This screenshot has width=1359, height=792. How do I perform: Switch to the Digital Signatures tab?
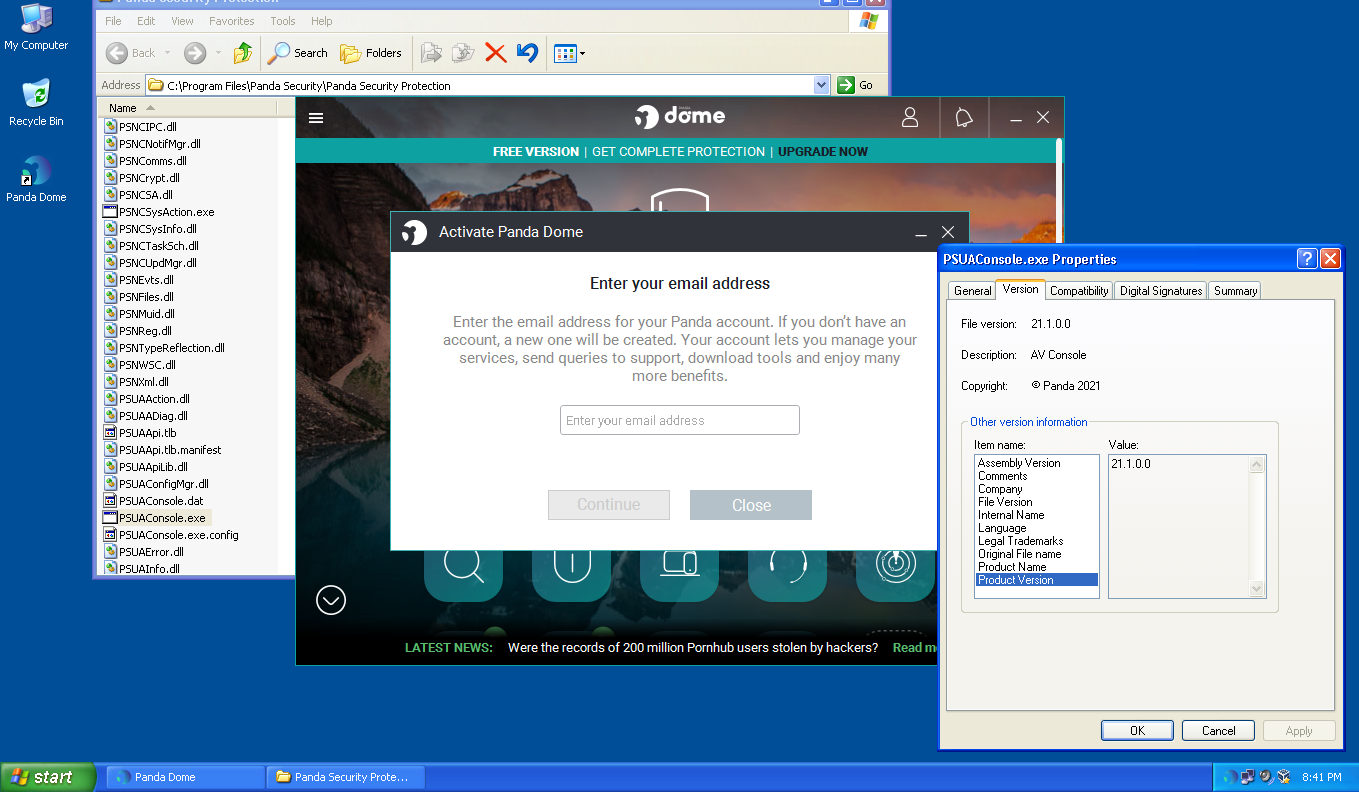click(x=1160, y=290)
